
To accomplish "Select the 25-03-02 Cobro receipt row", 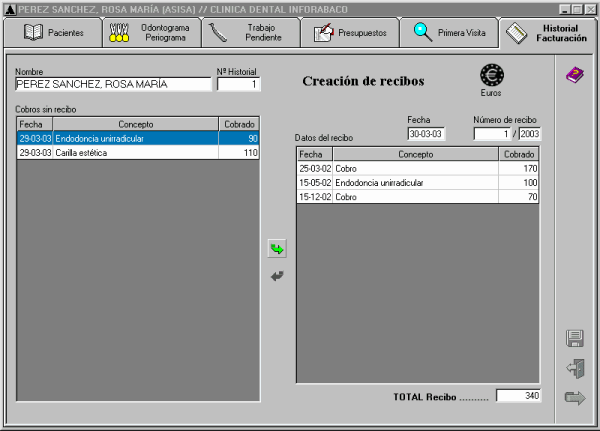I will pos(417,168).
